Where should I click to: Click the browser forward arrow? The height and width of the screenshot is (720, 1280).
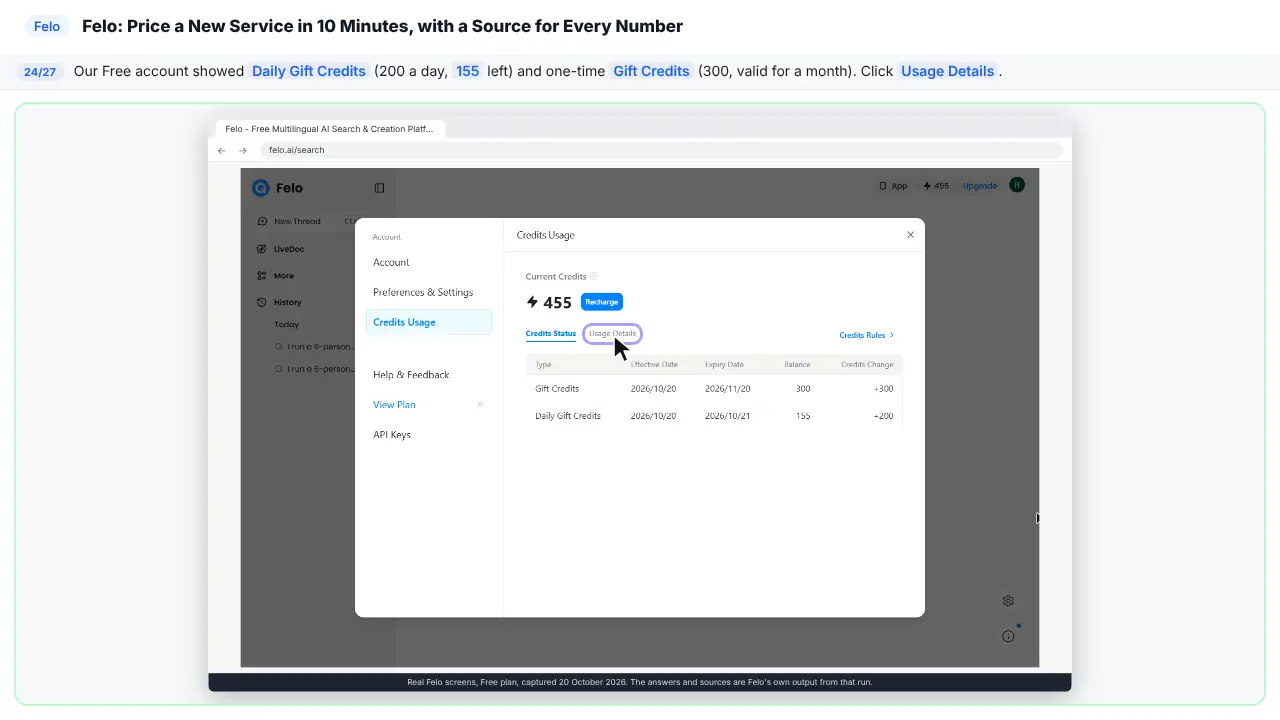[242, 150]
